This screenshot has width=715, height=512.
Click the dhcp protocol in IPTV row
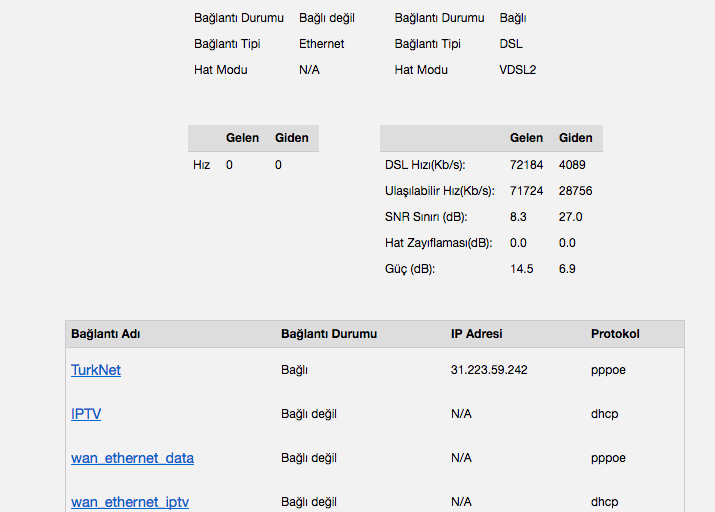pyautogui.click(x=605, y=414)
